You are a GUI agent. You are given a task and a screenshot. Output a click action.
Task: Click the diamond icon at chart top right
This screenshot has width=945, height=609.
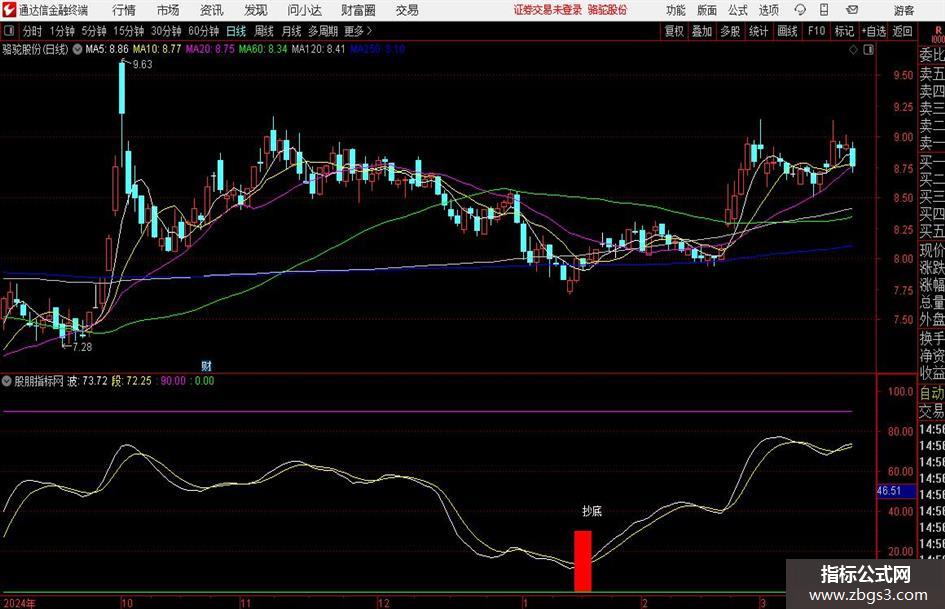[853, 49]
